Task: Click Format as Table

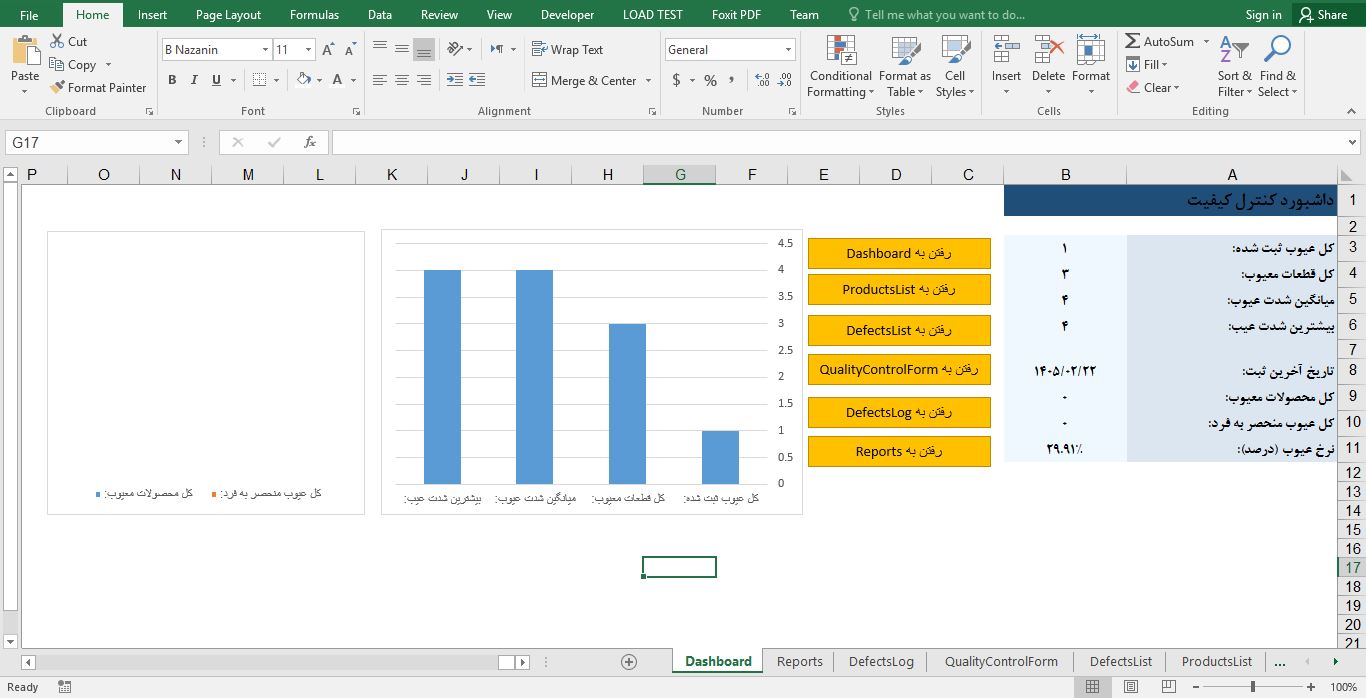Action: click(x=905, y=66)
